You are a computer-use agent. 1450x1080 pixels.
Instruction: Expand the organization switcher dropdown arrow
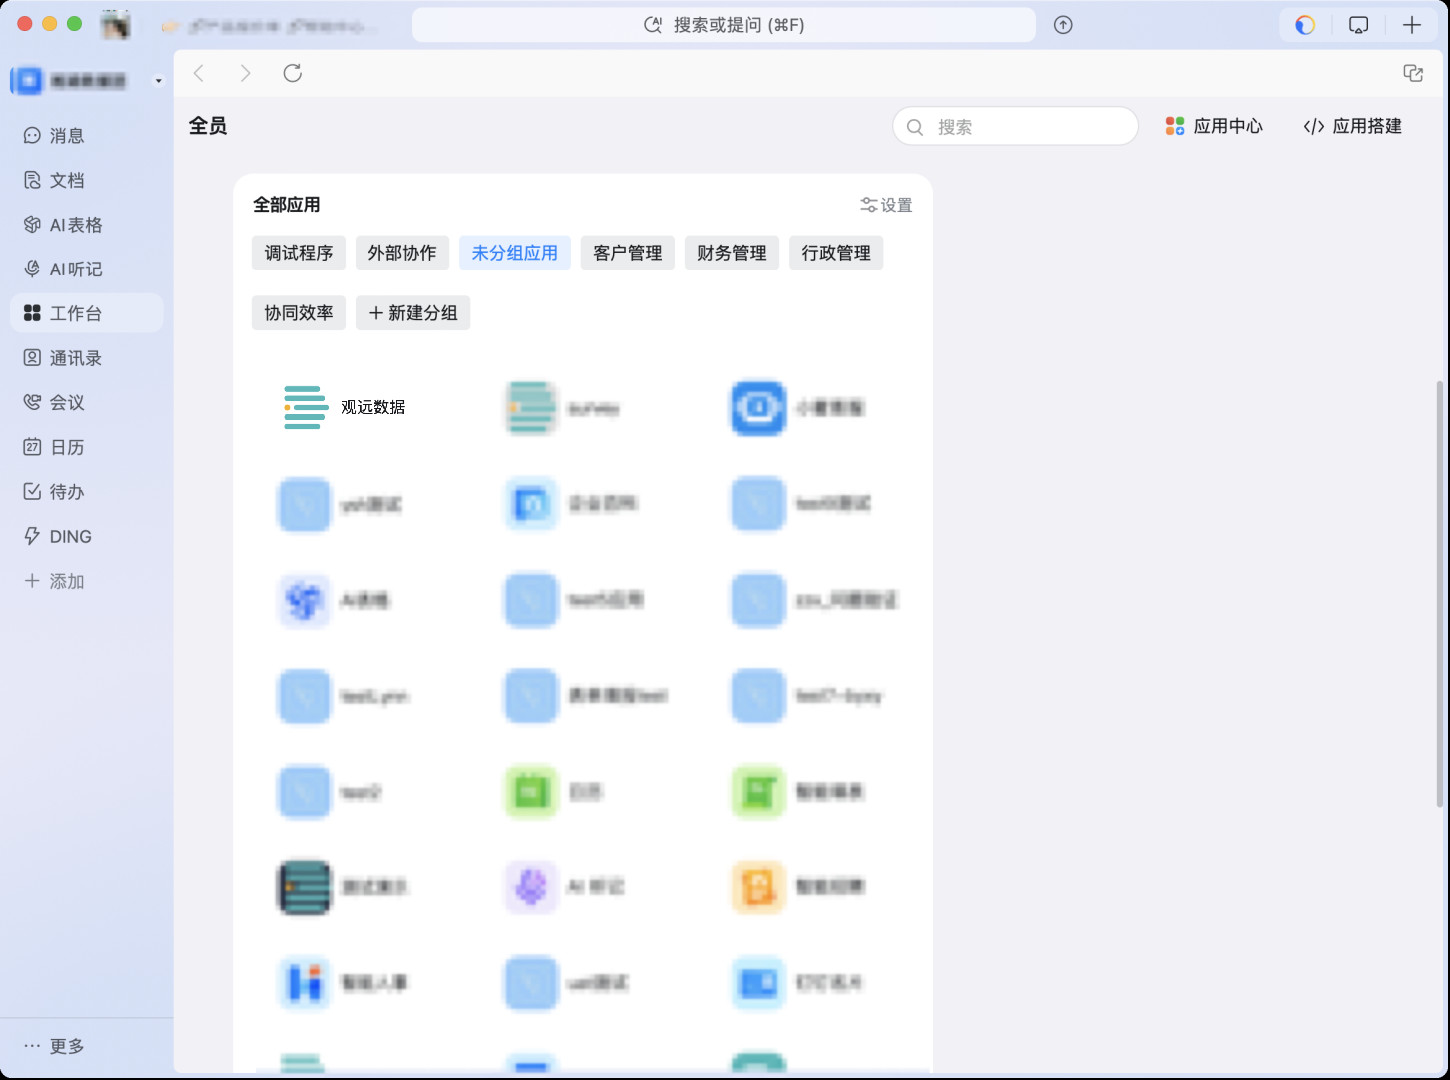pos(158,81)
